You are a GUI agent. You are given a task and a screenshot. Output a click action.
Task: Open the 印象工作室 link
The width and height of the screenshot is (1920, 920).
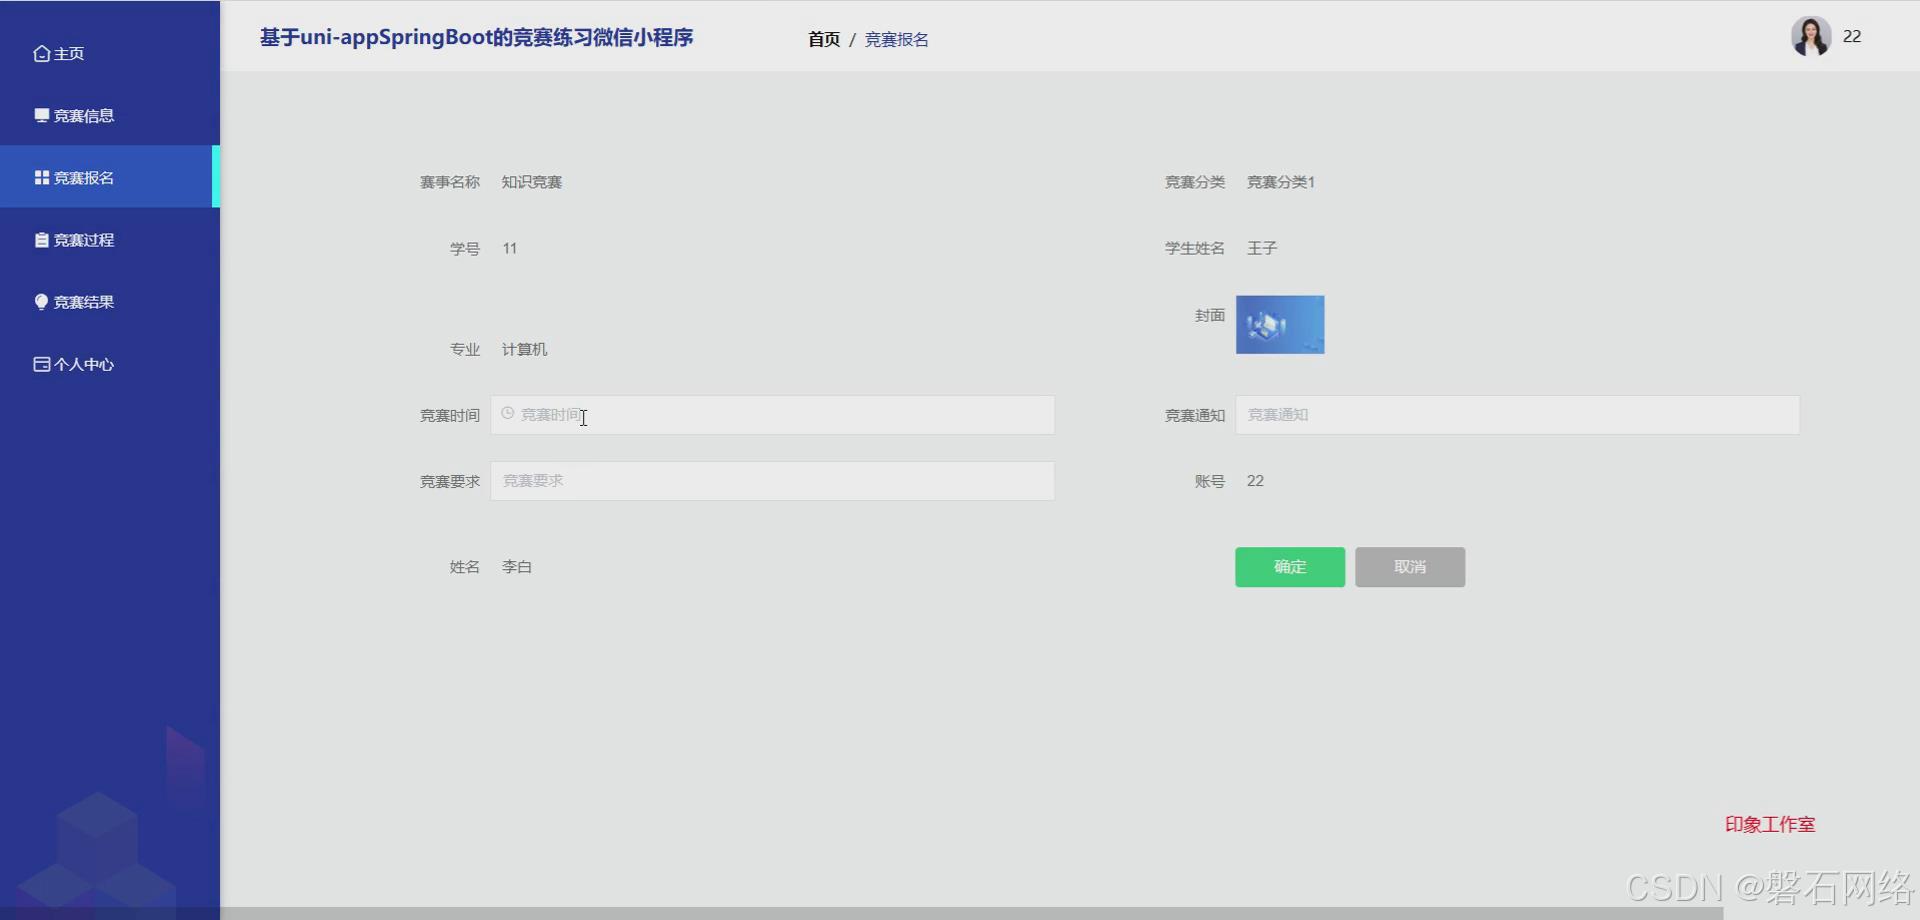pos(1770,824)
